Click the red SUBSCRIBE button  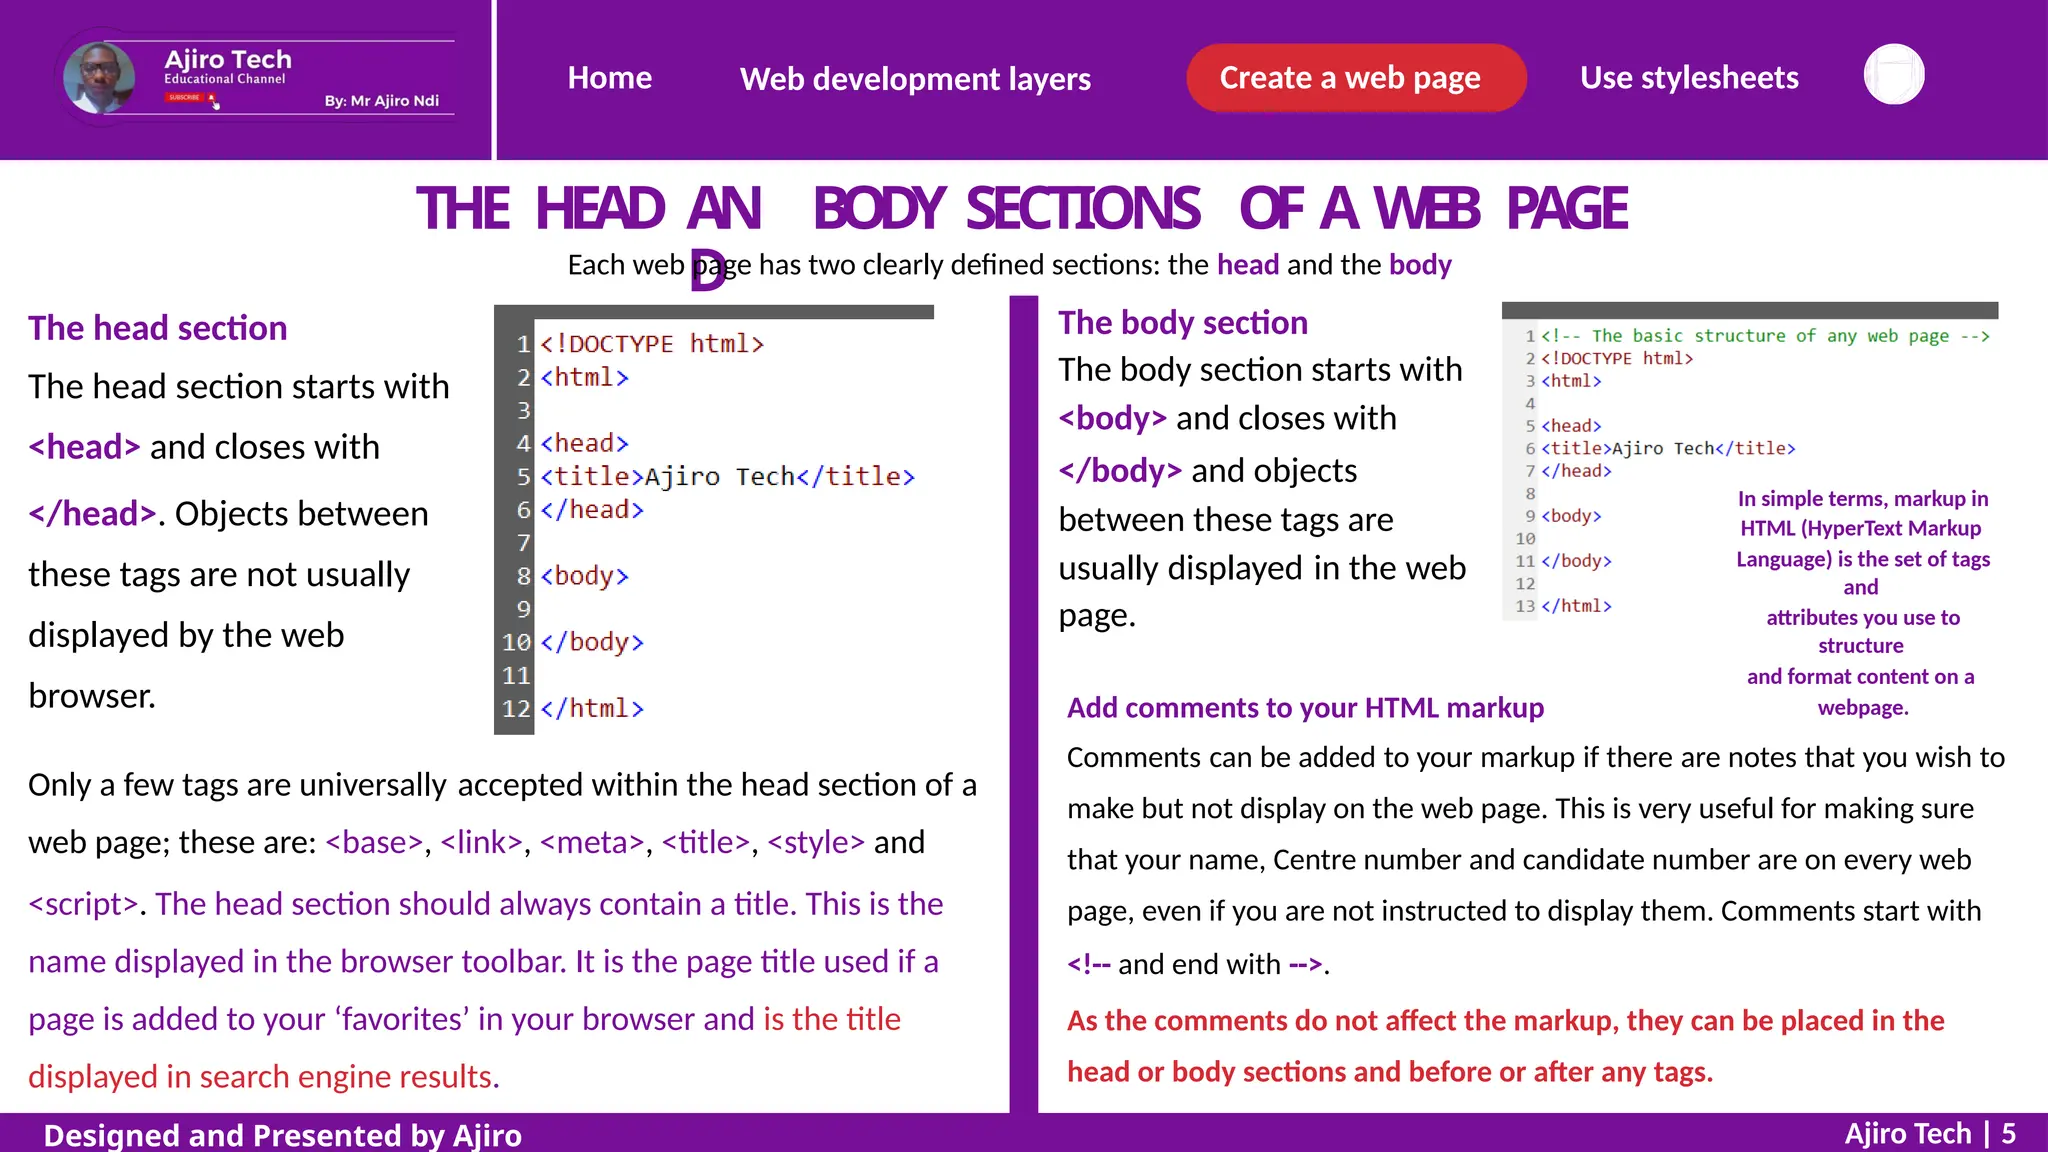point(184,98)
